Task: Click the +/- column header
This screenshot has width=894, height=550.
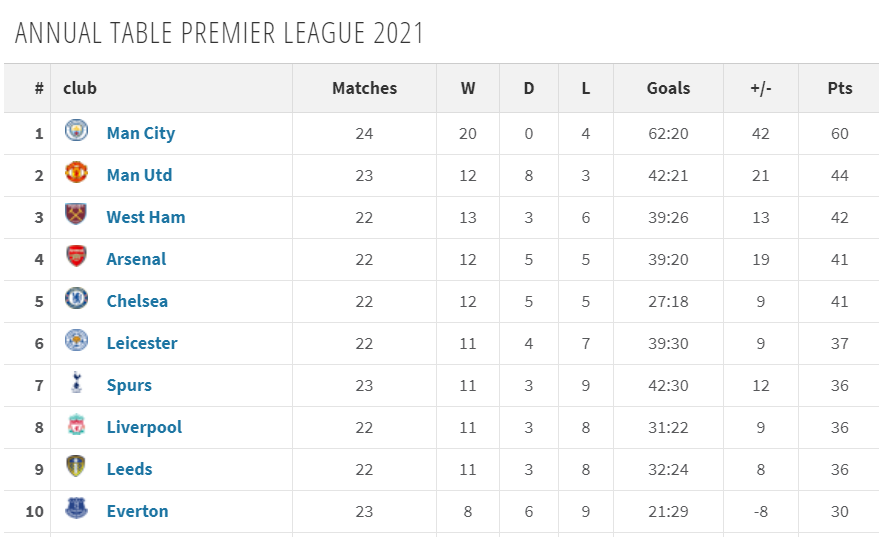Action: pos(761,88)
